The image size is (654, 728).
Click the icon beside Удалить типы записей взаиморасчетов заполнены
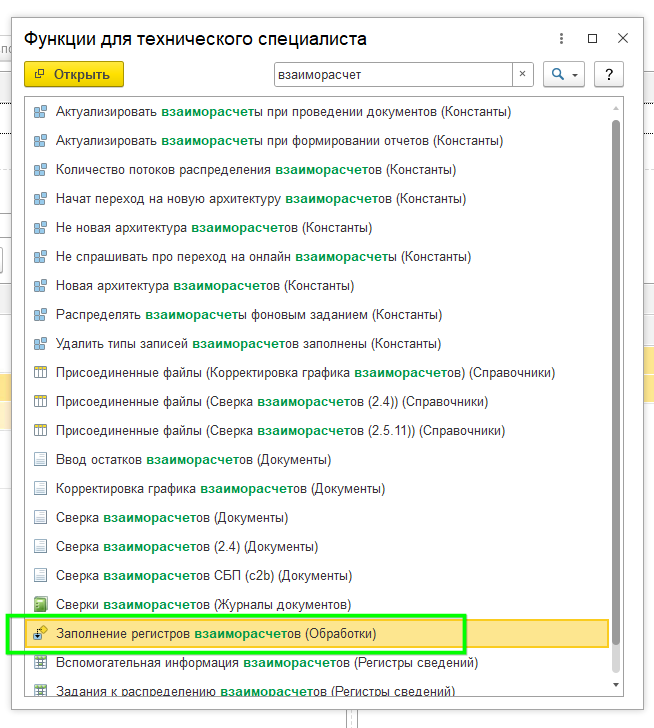(40, 344)
